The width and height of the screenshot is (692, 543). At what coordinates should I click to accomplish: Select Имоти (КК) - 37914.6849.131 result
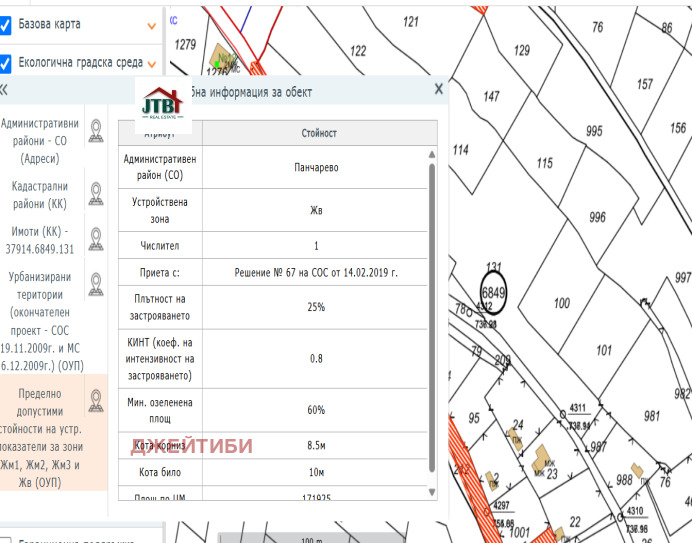tap(41, 240)
